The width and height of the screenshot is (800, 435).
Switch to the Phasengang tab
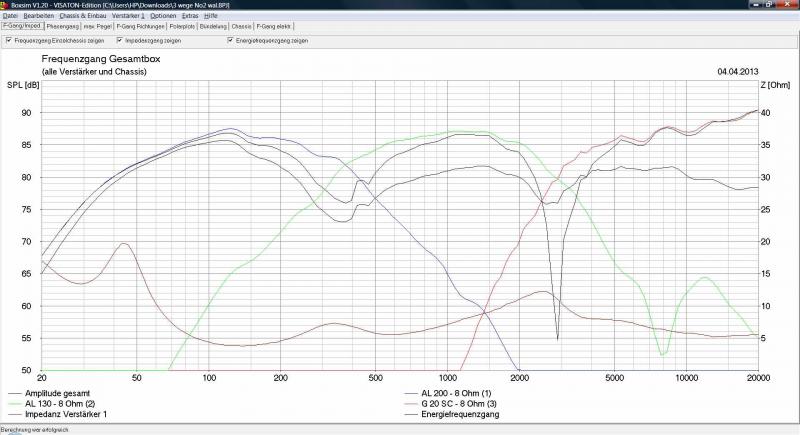click(x=65, y=26)
